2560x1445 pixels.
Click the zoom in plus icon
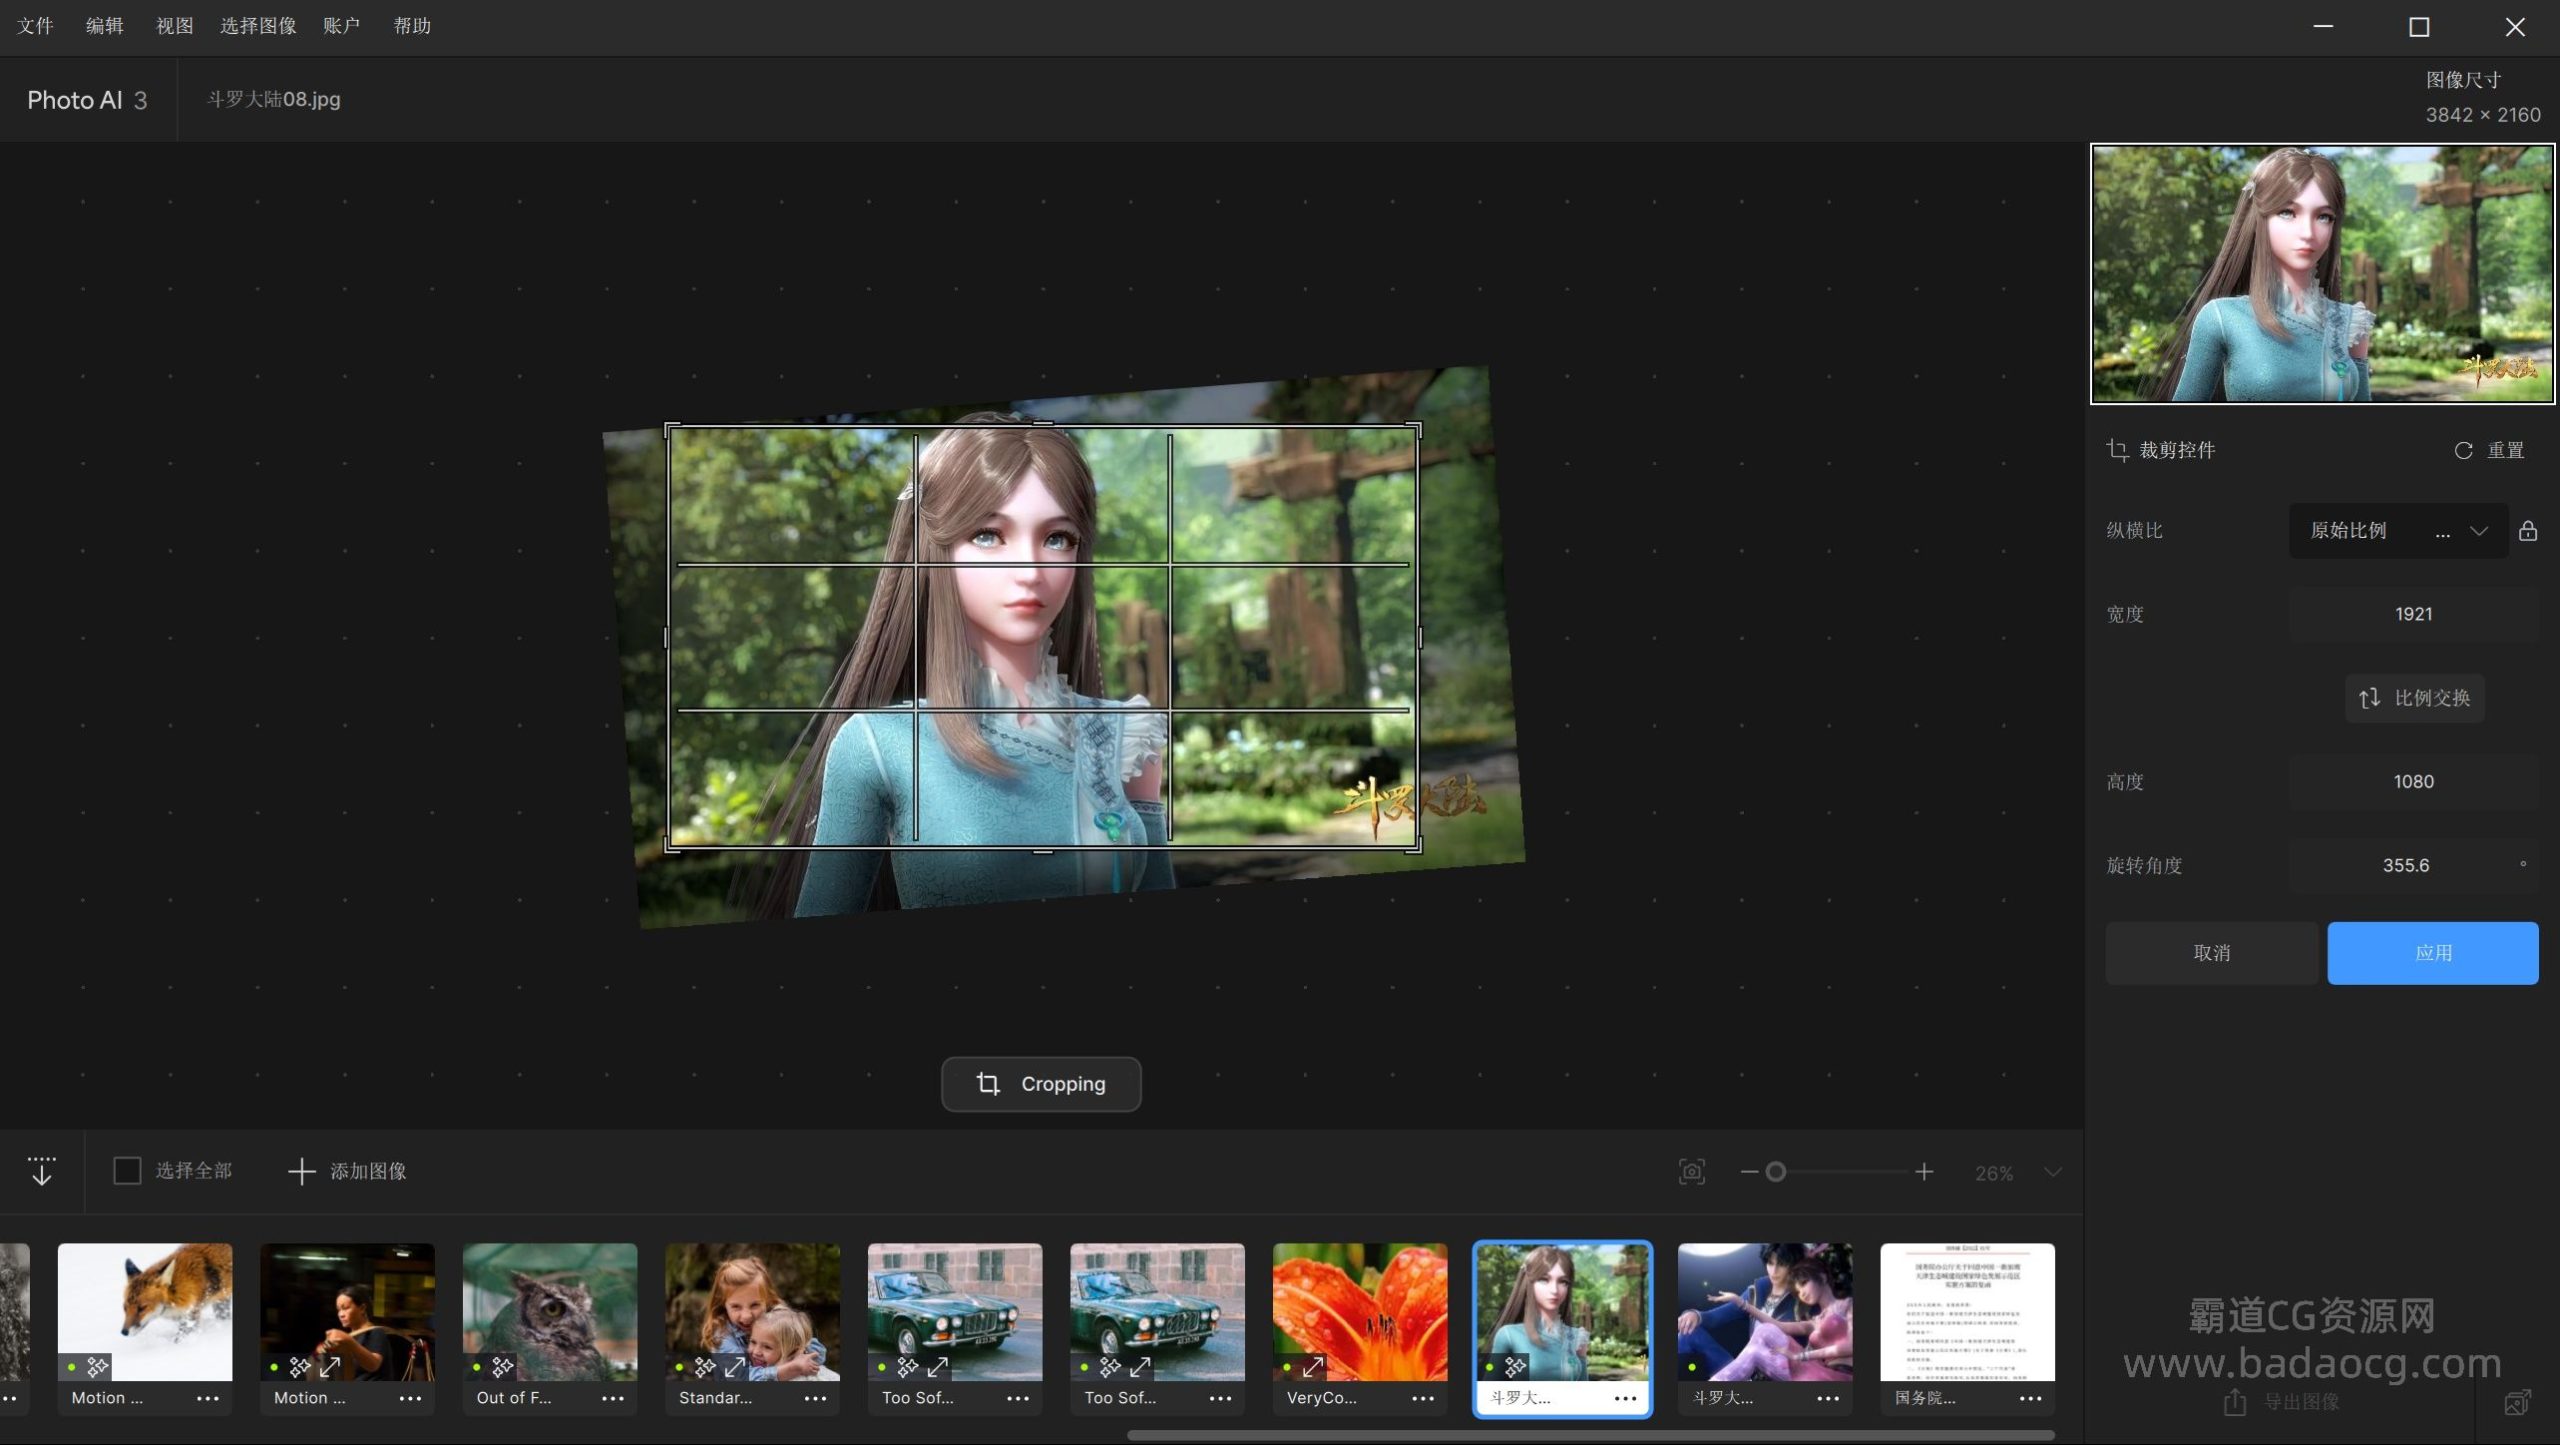point(1924,1172)
